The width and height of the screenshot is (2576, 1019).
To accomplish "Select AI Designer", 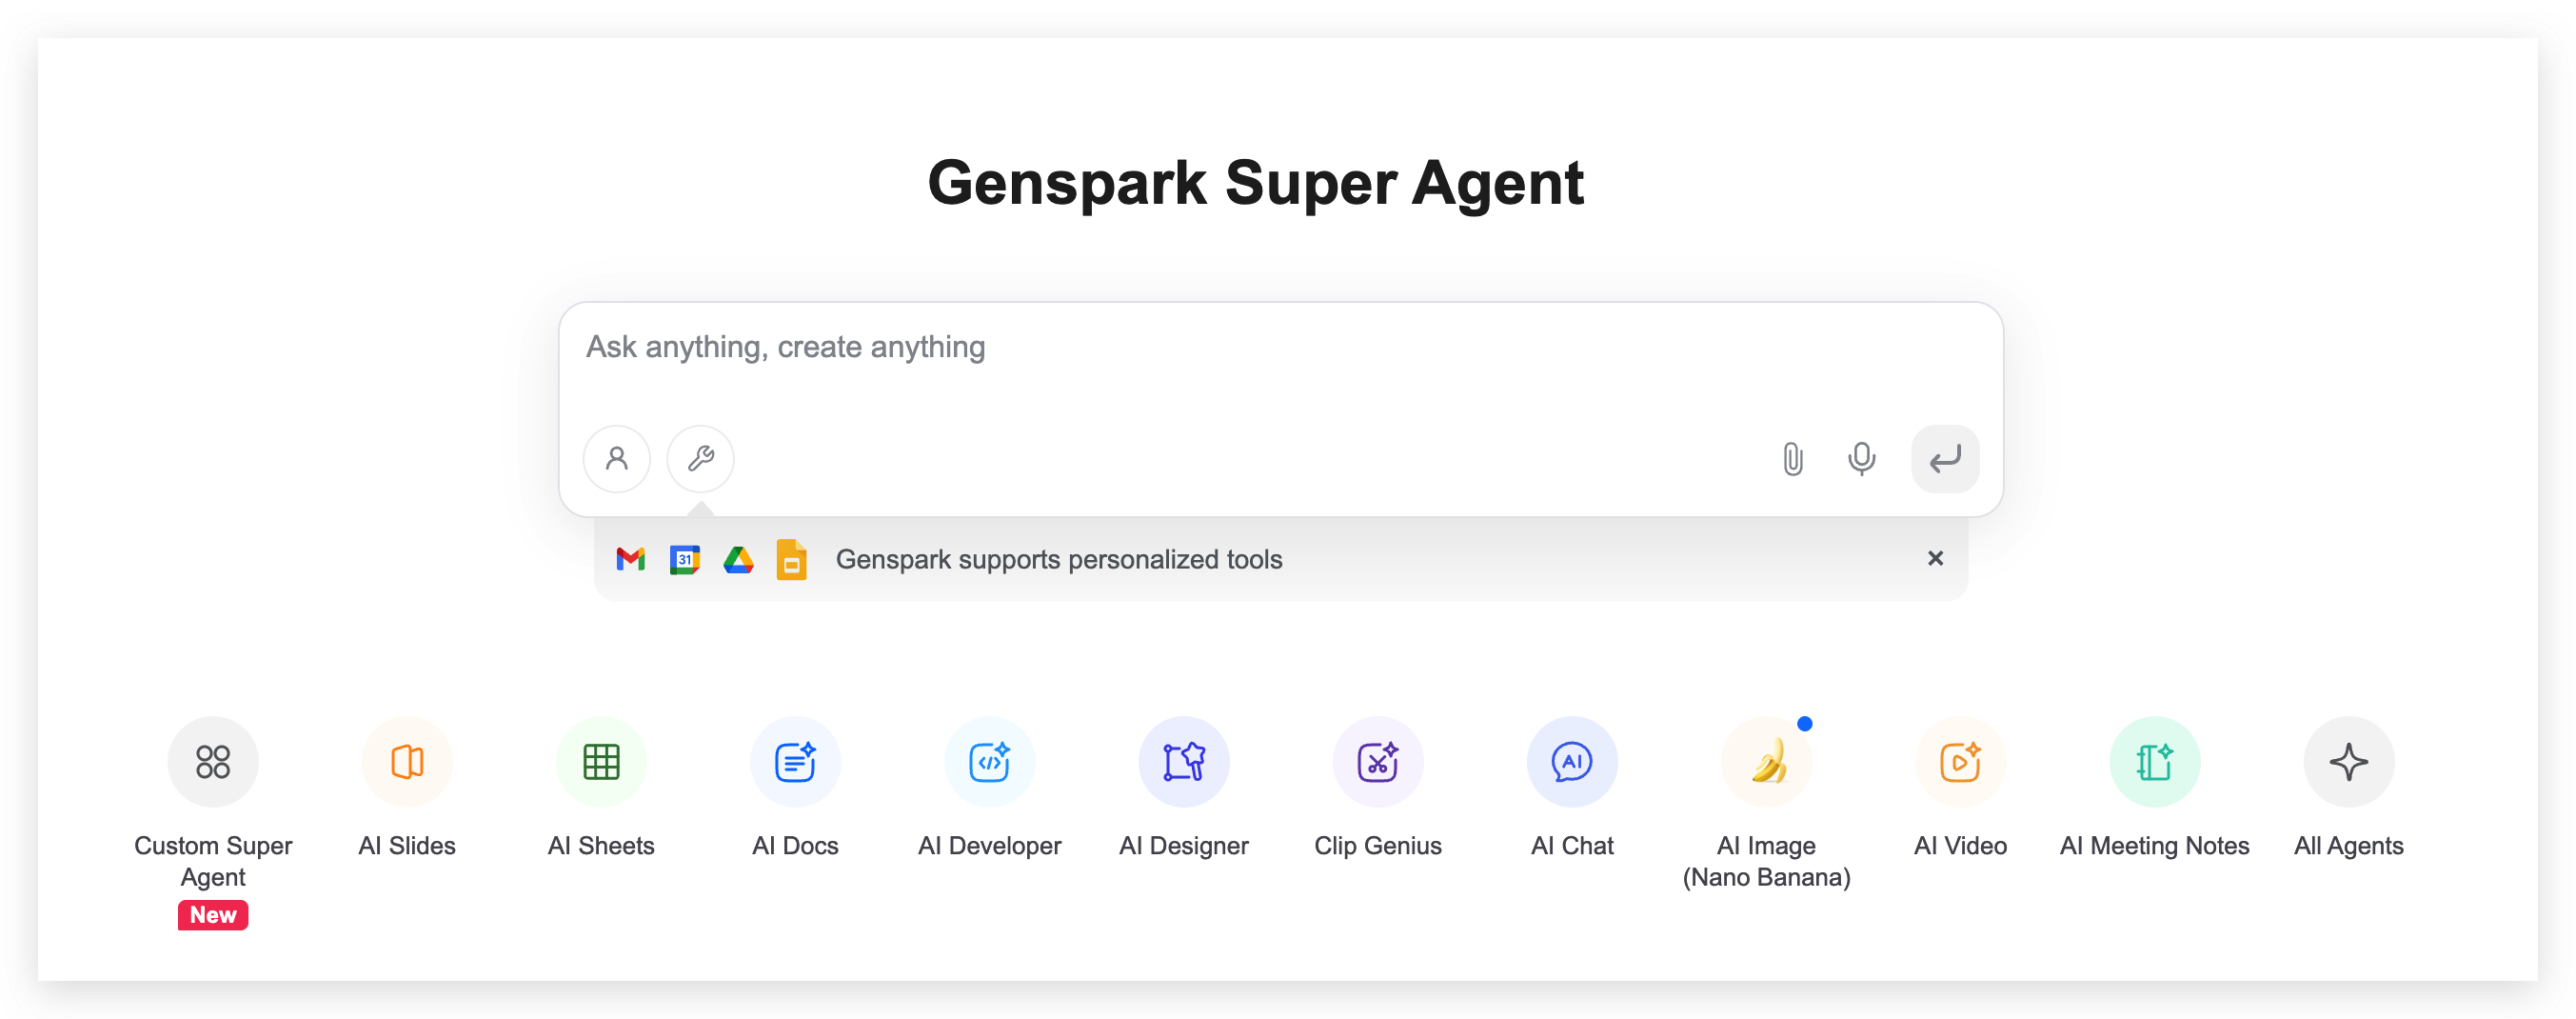I will [1184, 762].
